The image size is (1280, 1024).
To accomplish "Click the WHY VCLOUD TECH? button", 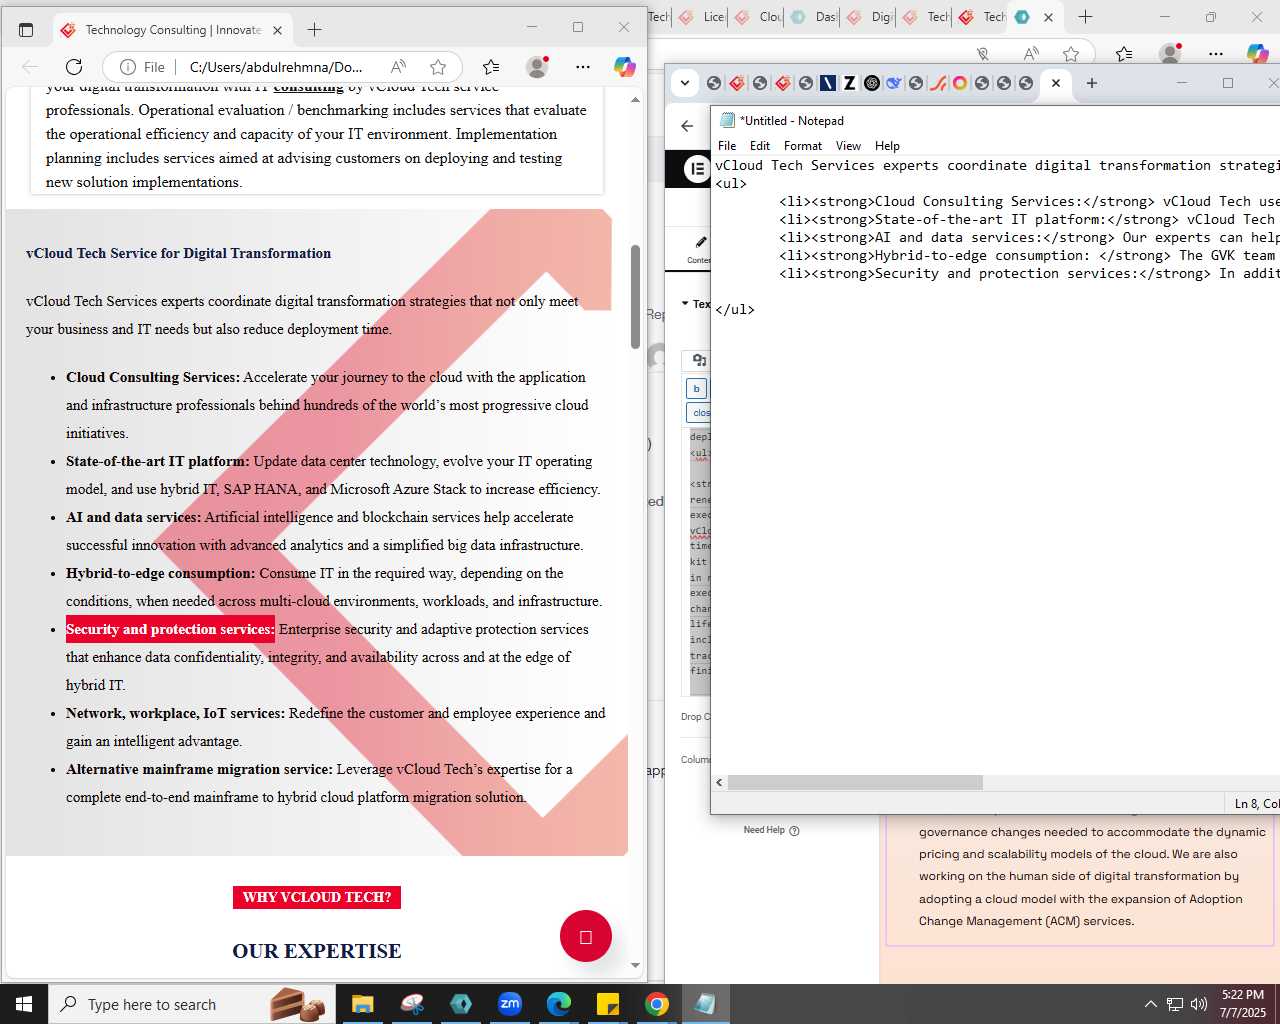I will click(x=317, y=897).
